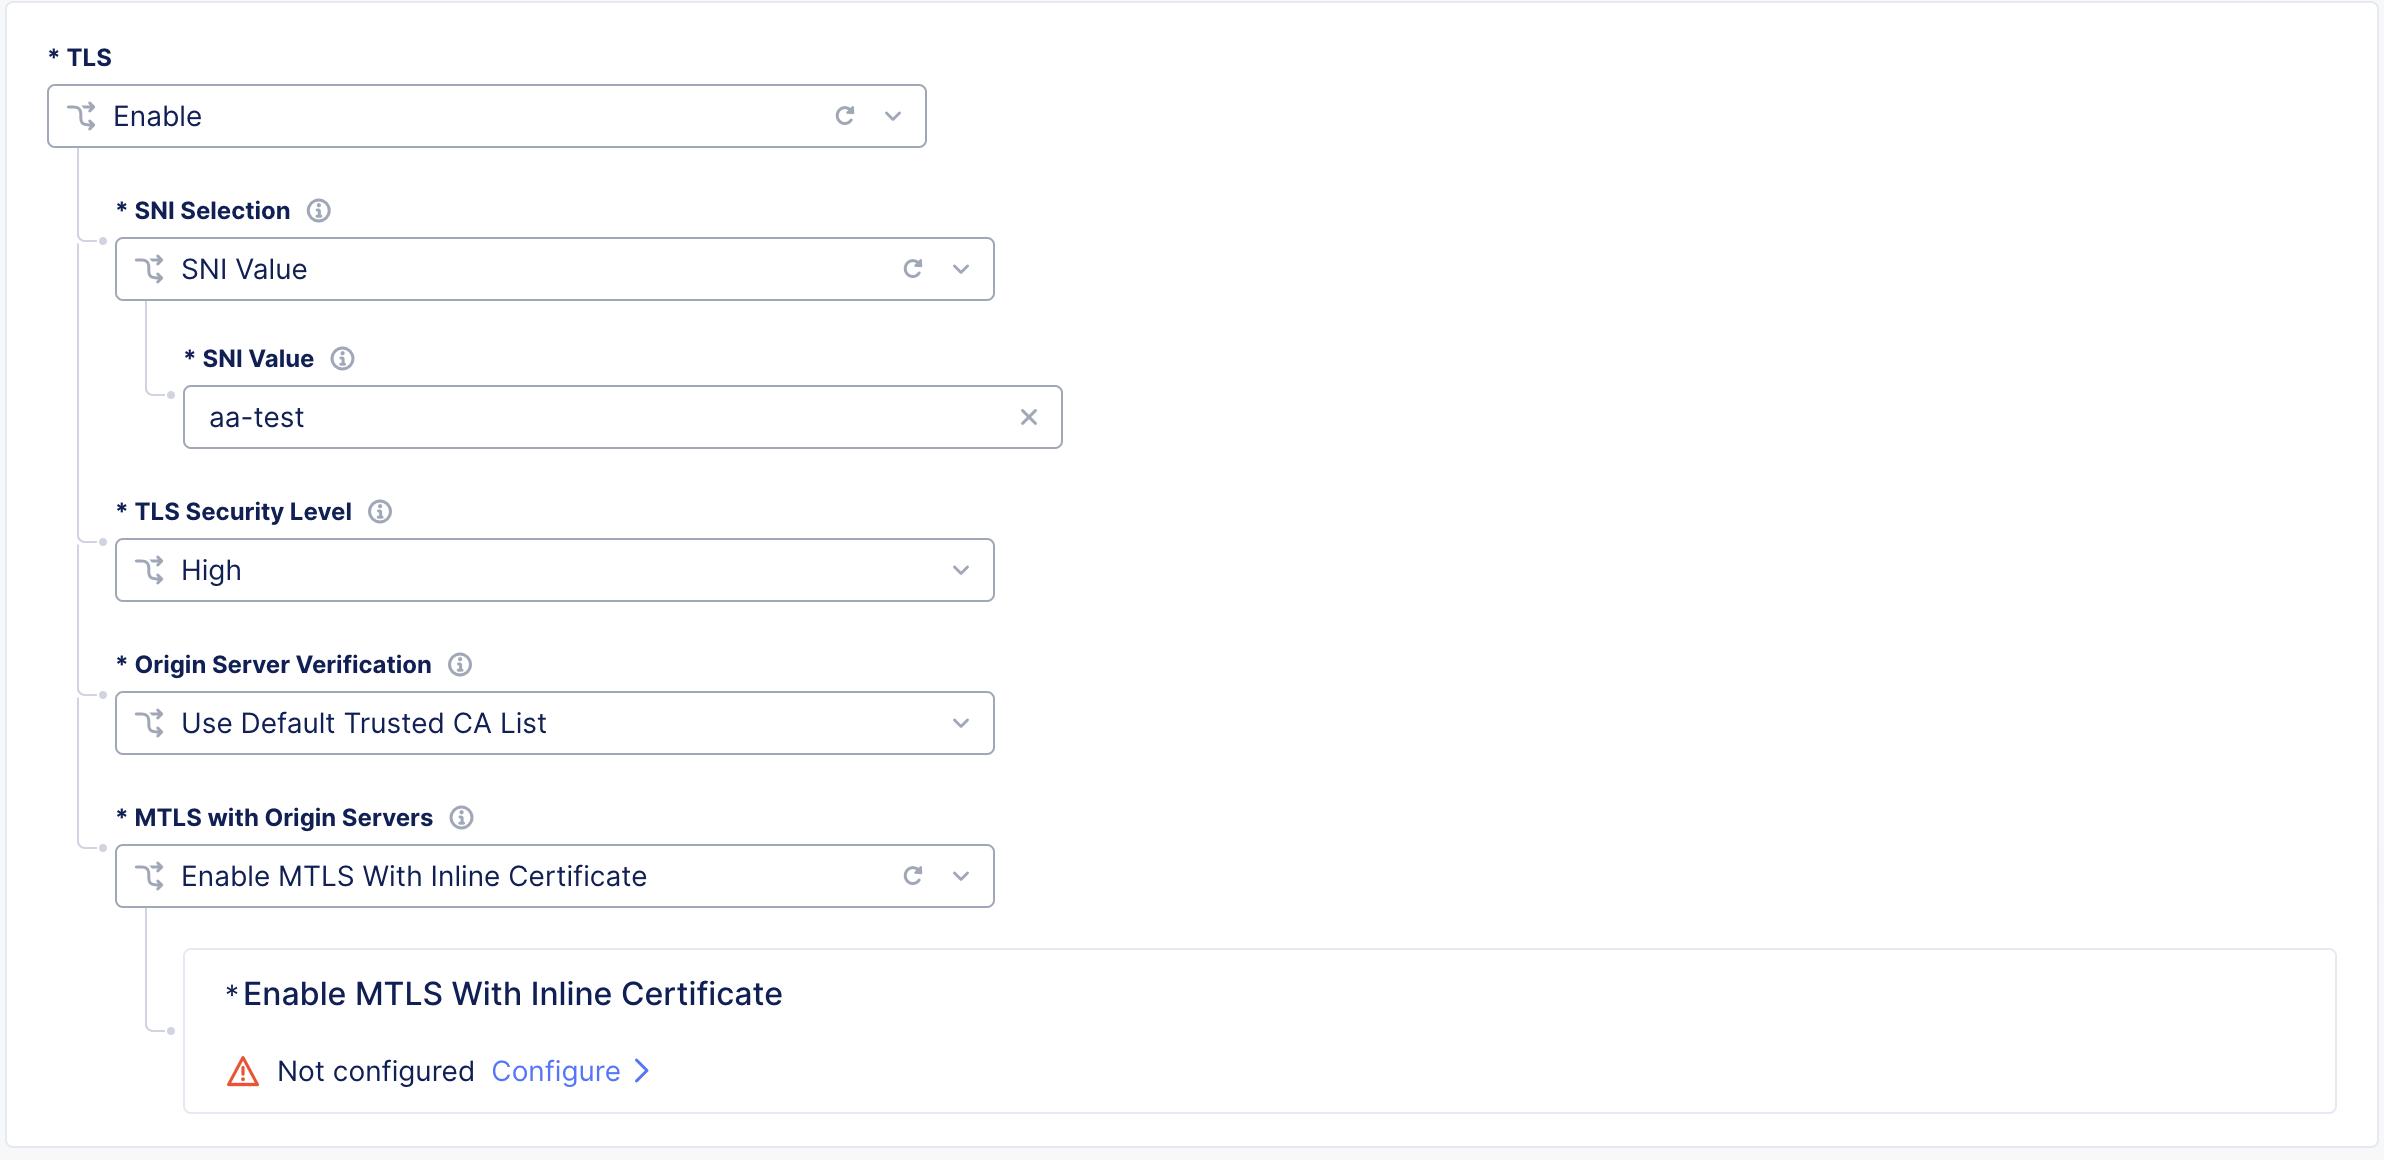2384x1160 pixels.
Task: Click the refresh icon on Enable MTLS With Inline Certificate
Action: (911, 875)
